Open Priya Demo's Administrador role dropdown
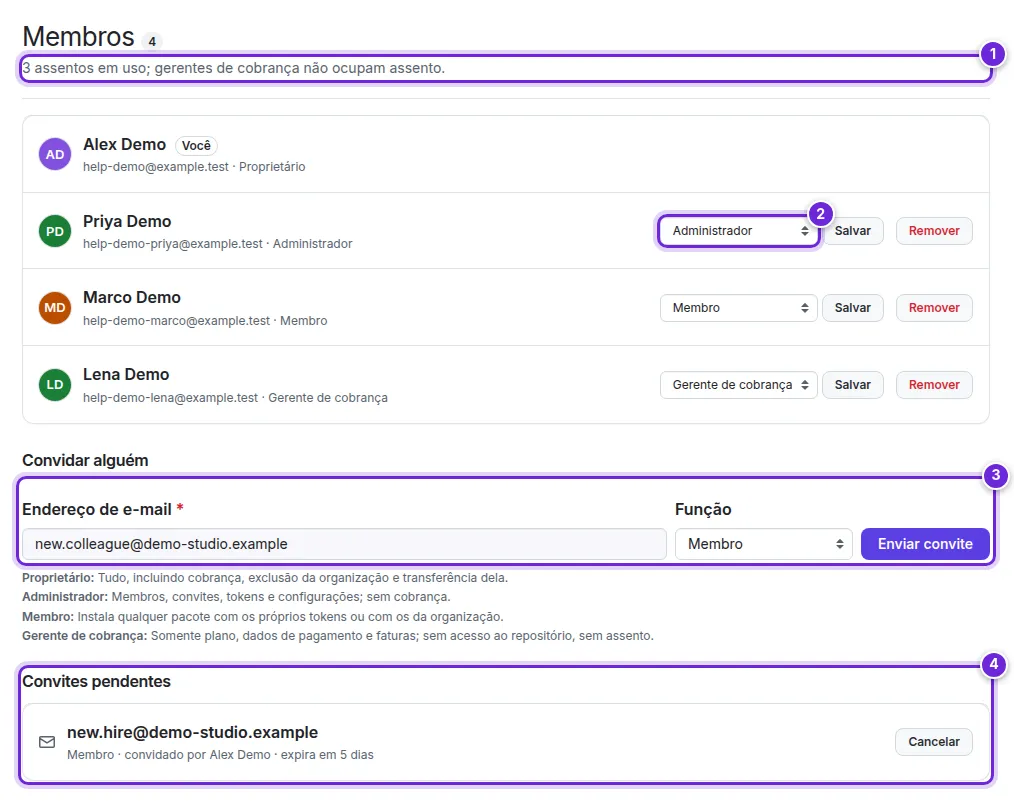The image size is (1014, 801). [x=739, y=231]
